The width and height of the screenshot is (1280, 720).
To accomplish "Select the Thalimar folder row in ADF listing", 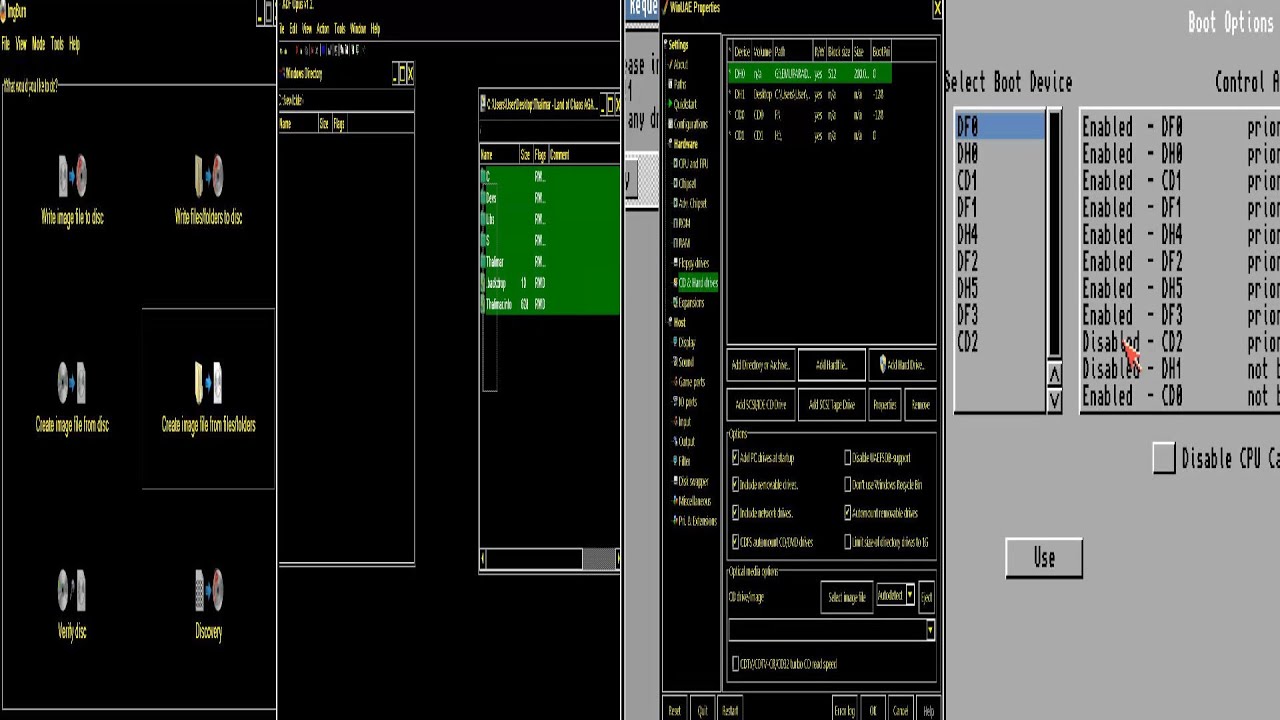I will [550, 261].
